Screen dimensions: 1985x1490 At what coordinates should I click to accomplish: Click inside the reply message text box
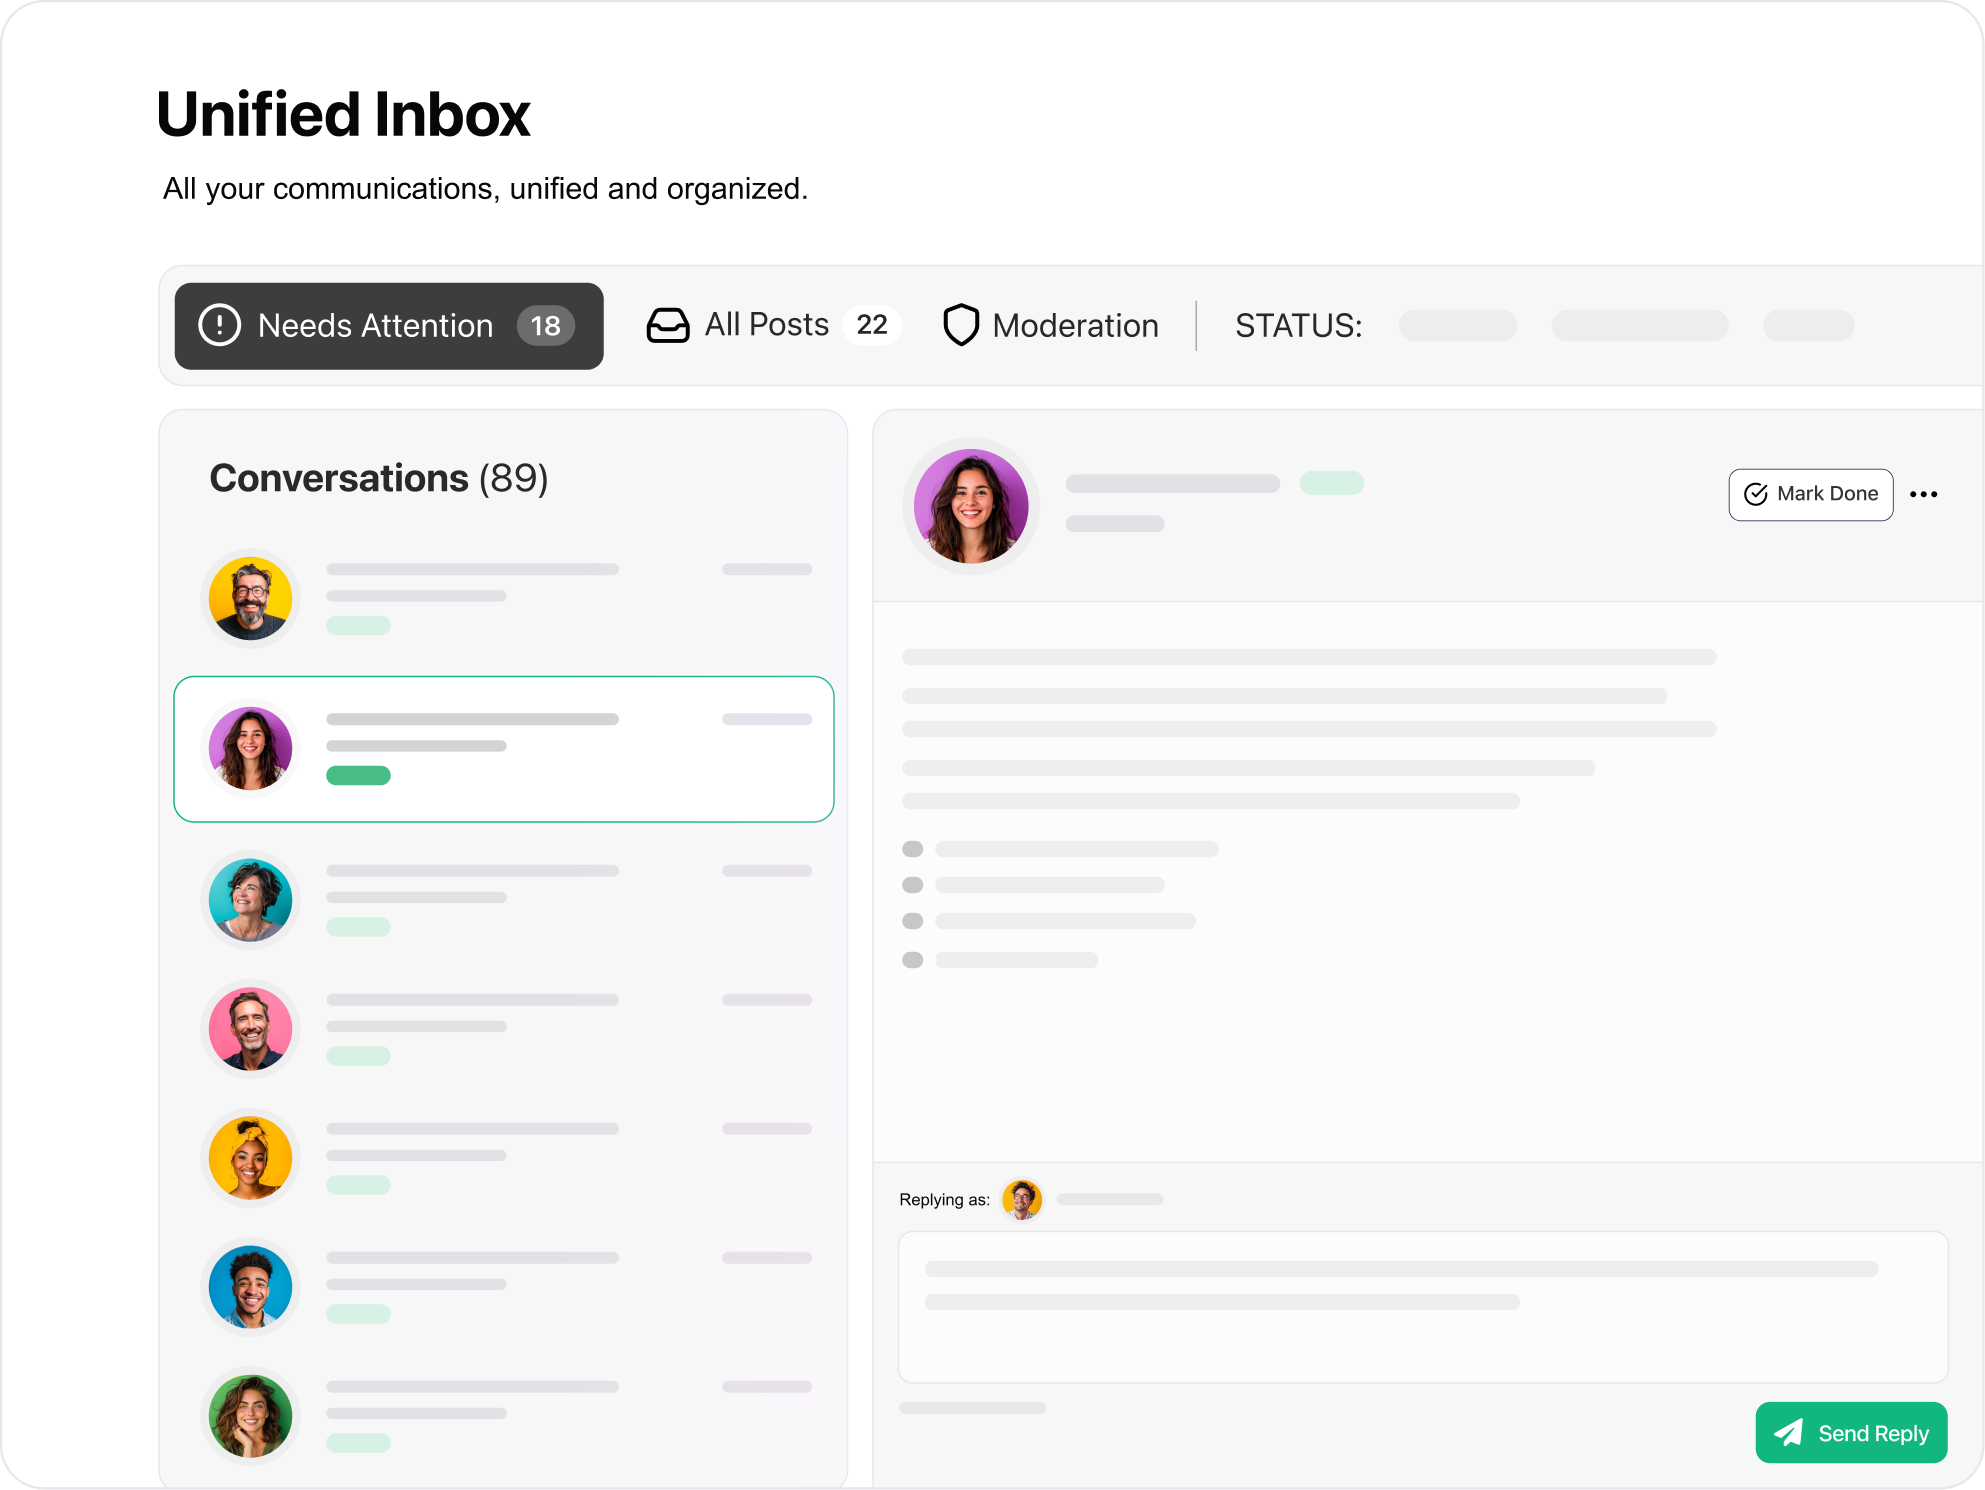(1423, 1308)
